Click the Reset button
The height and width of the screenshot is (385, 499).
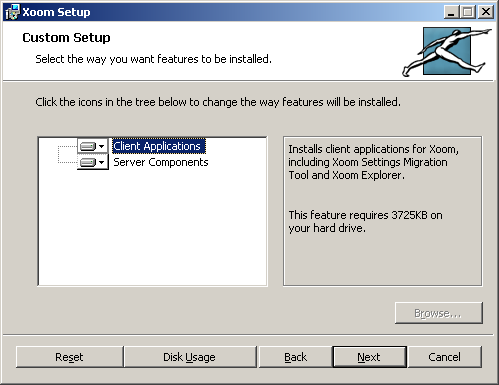coord(69,357)
